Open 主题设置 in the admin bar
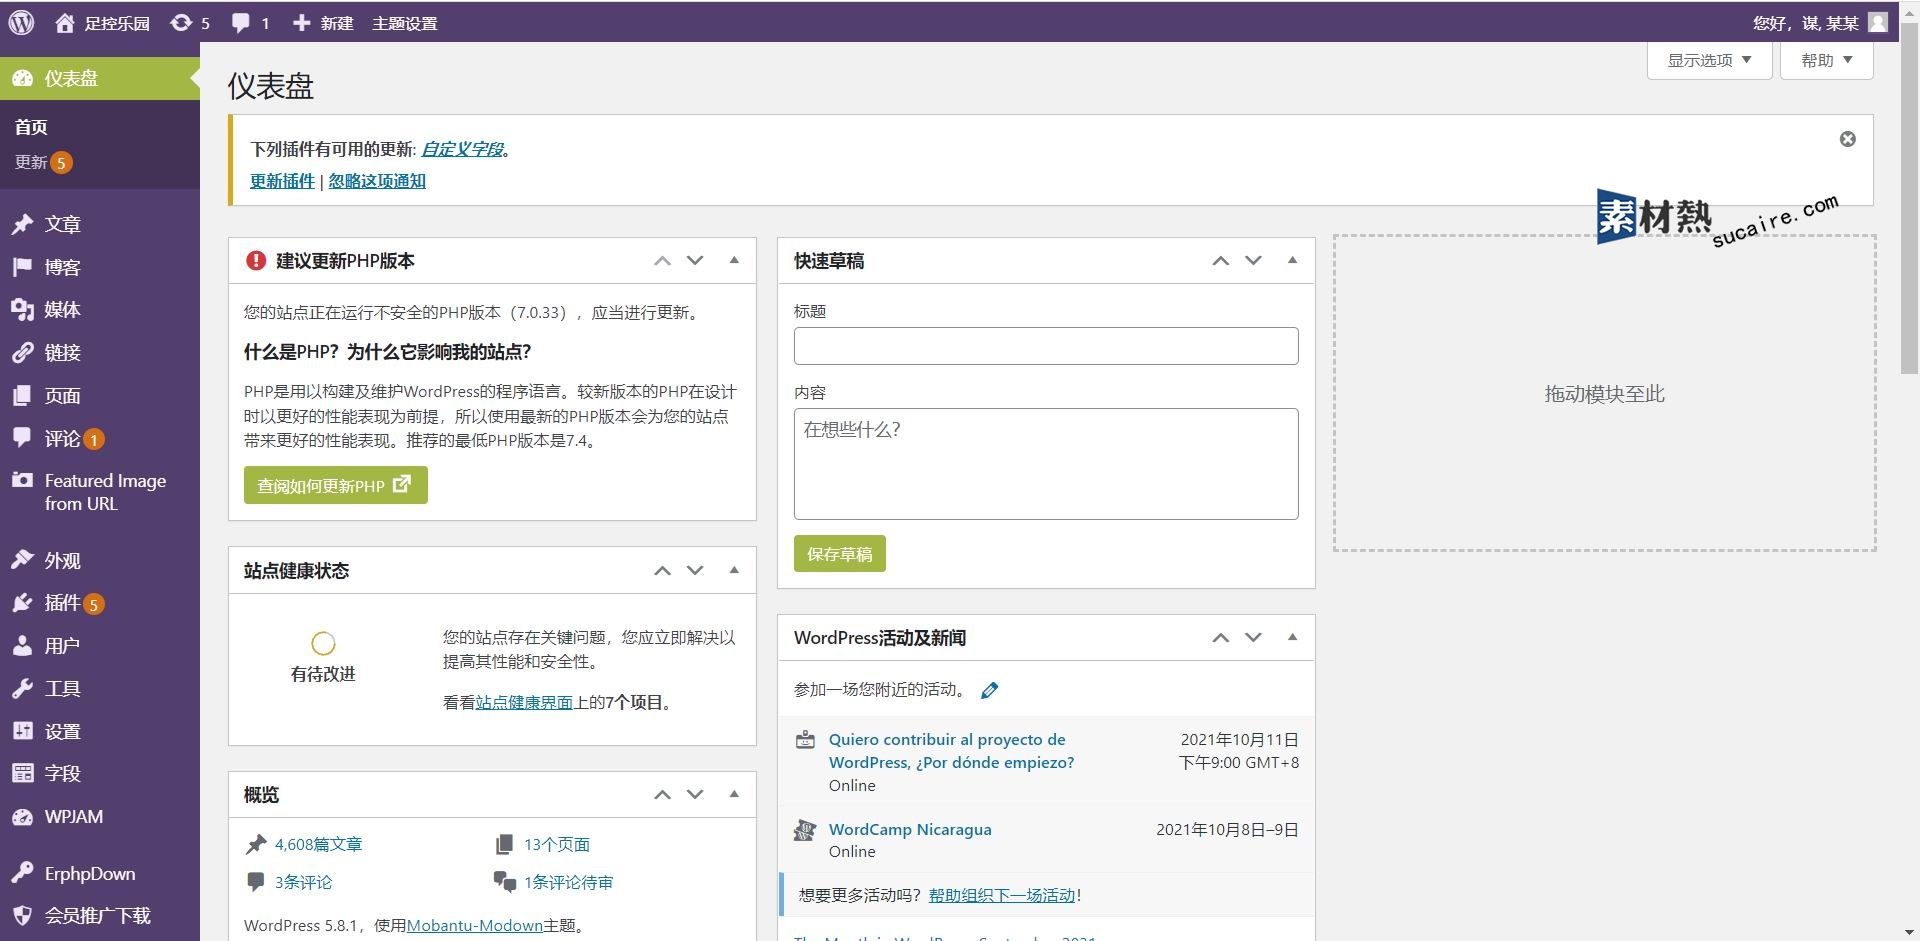This screenshot has width=1920, height=941. tap(405, 23)
